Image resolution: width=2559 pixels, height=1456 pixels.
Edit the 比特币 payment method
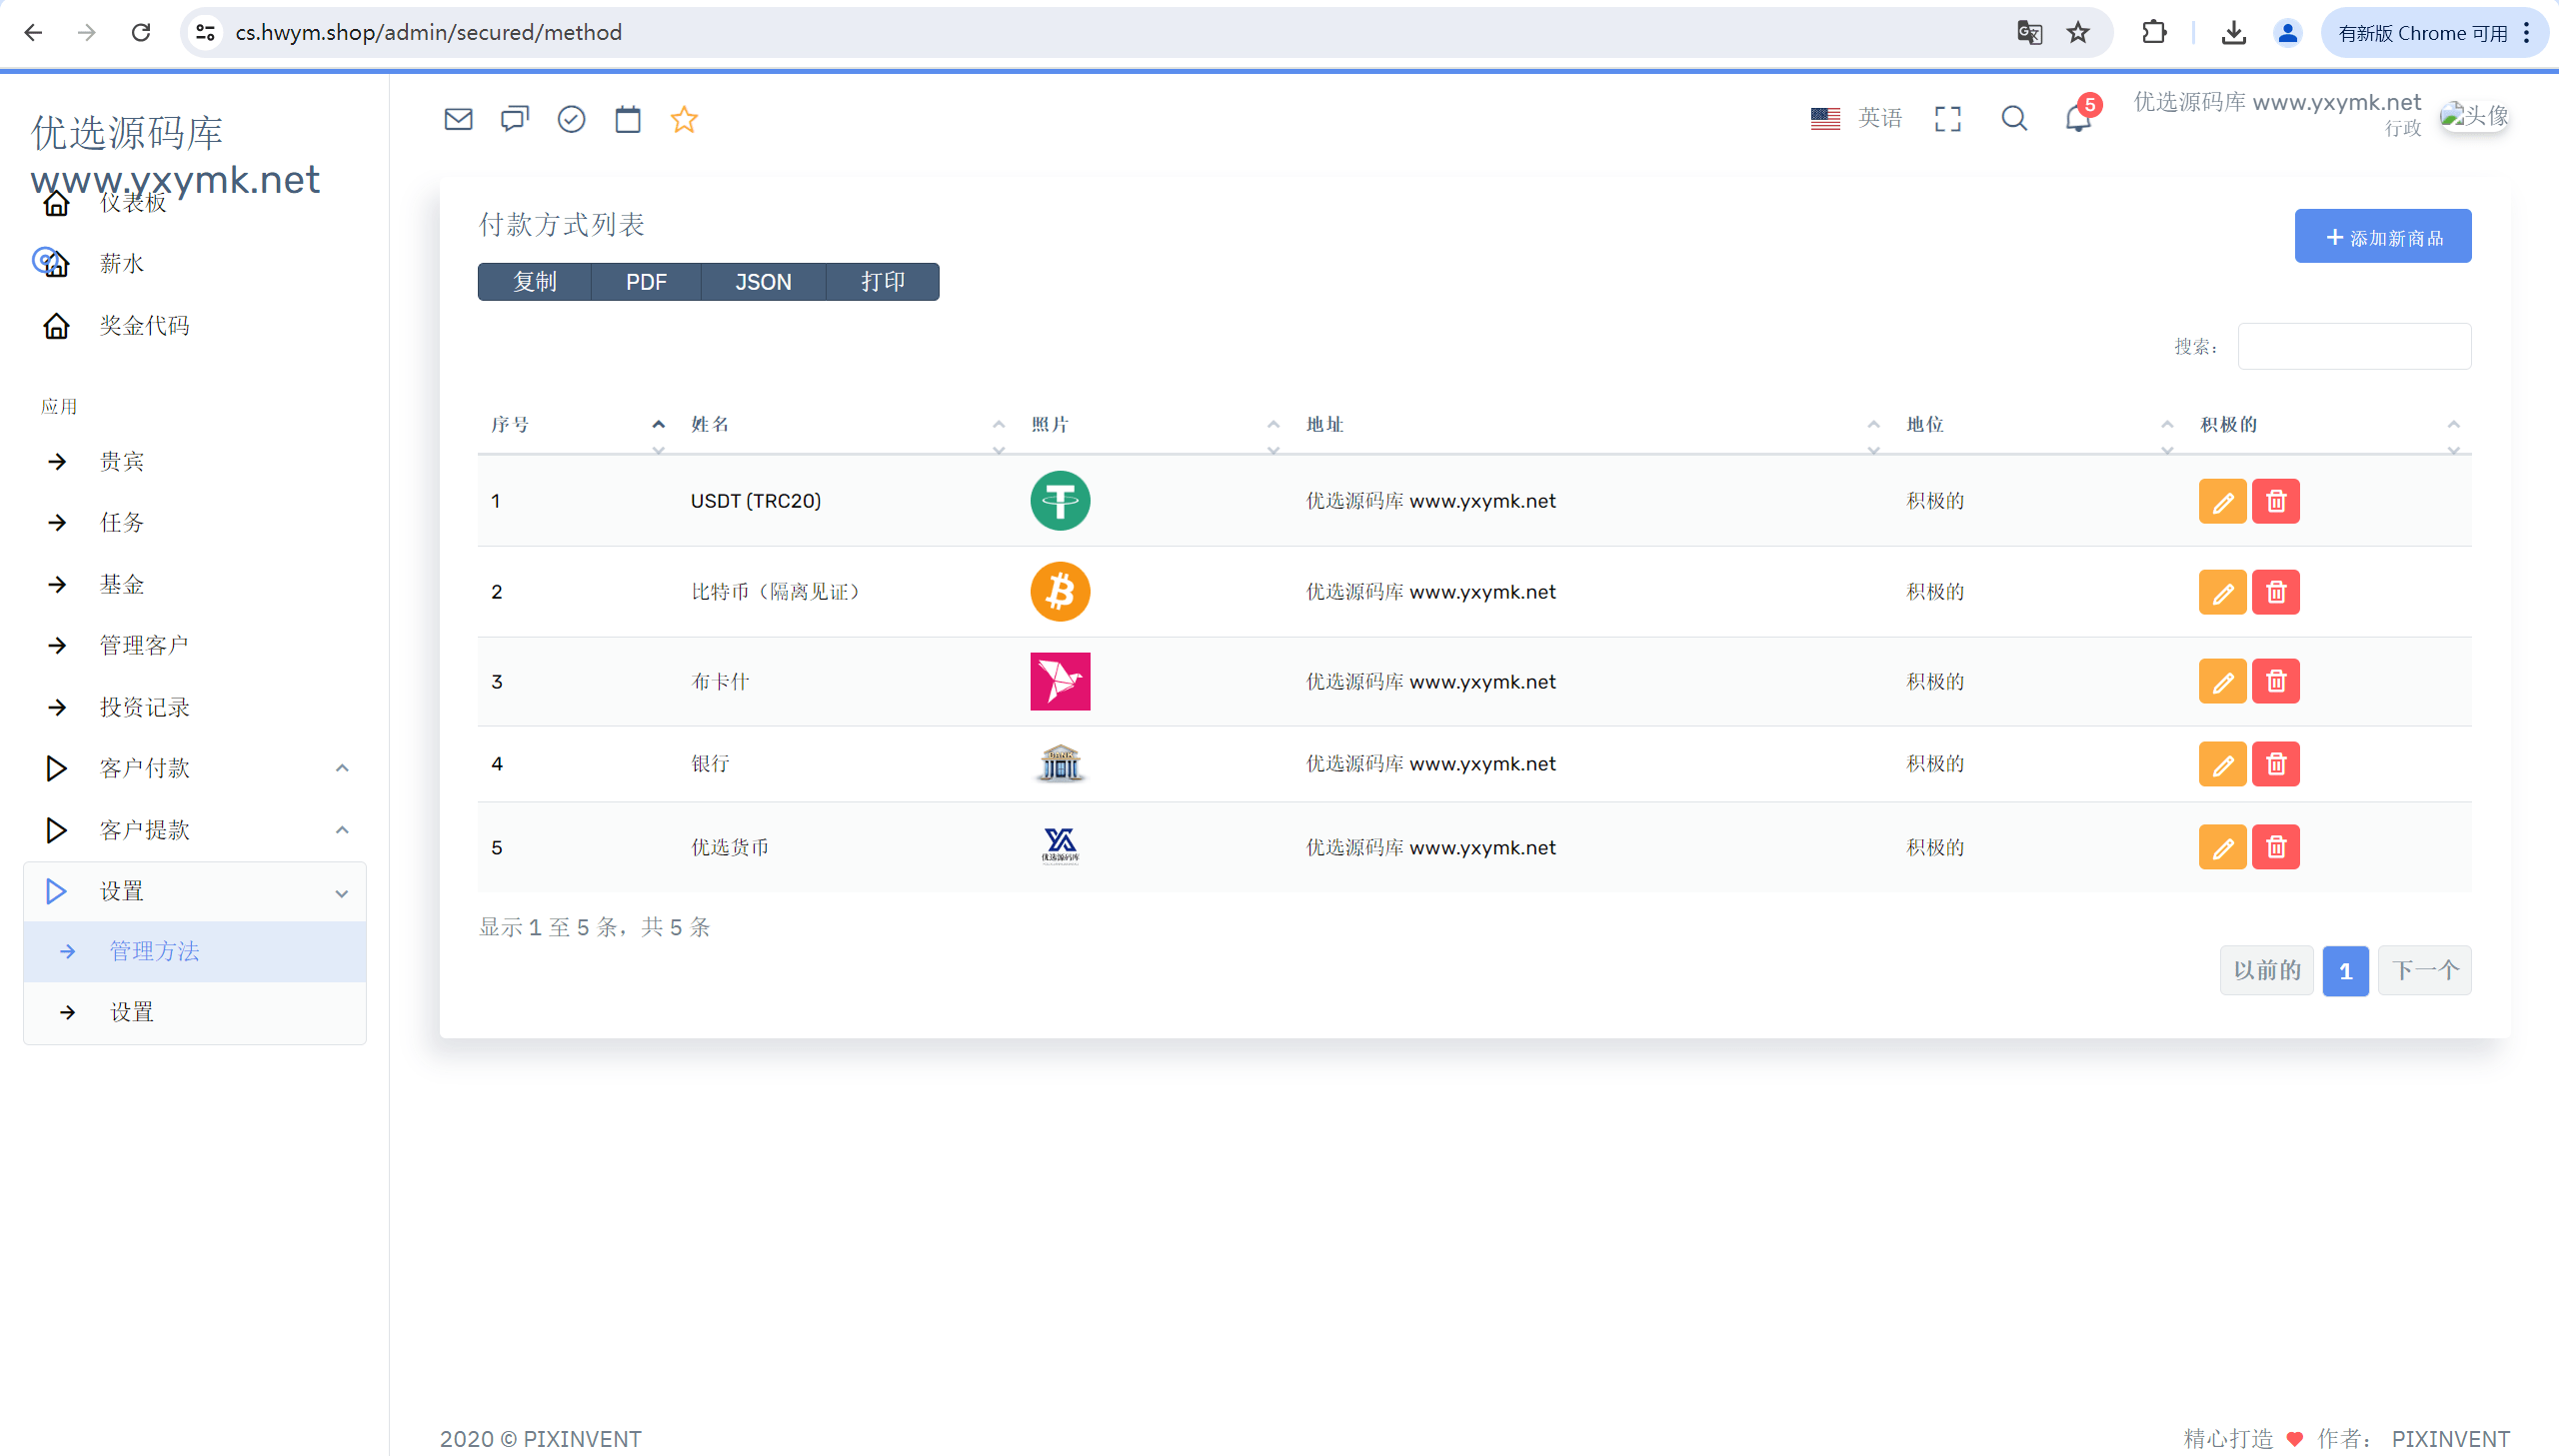point(2222,592)
